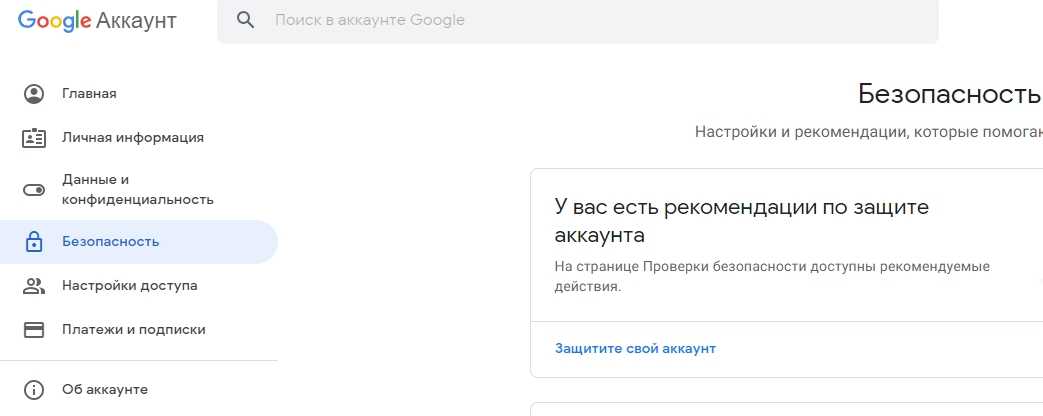Click the Данные и конфиденциальность toggle icon

pyautogui.click(x=34, y=190)
